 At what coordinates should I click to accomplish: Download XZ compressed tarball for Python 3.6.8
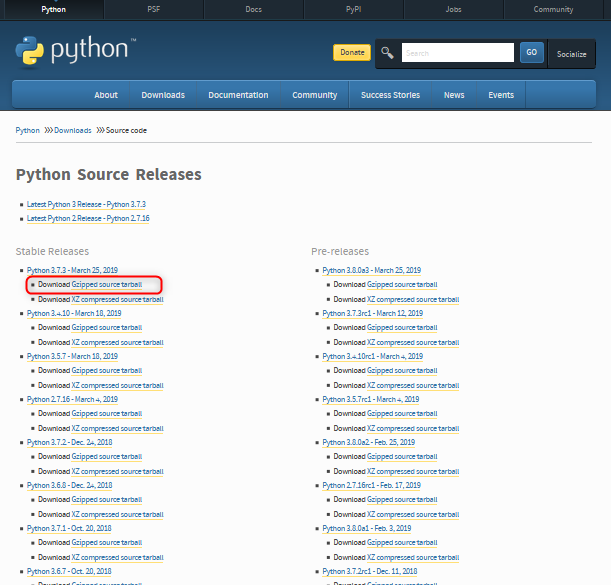[117, 514]
